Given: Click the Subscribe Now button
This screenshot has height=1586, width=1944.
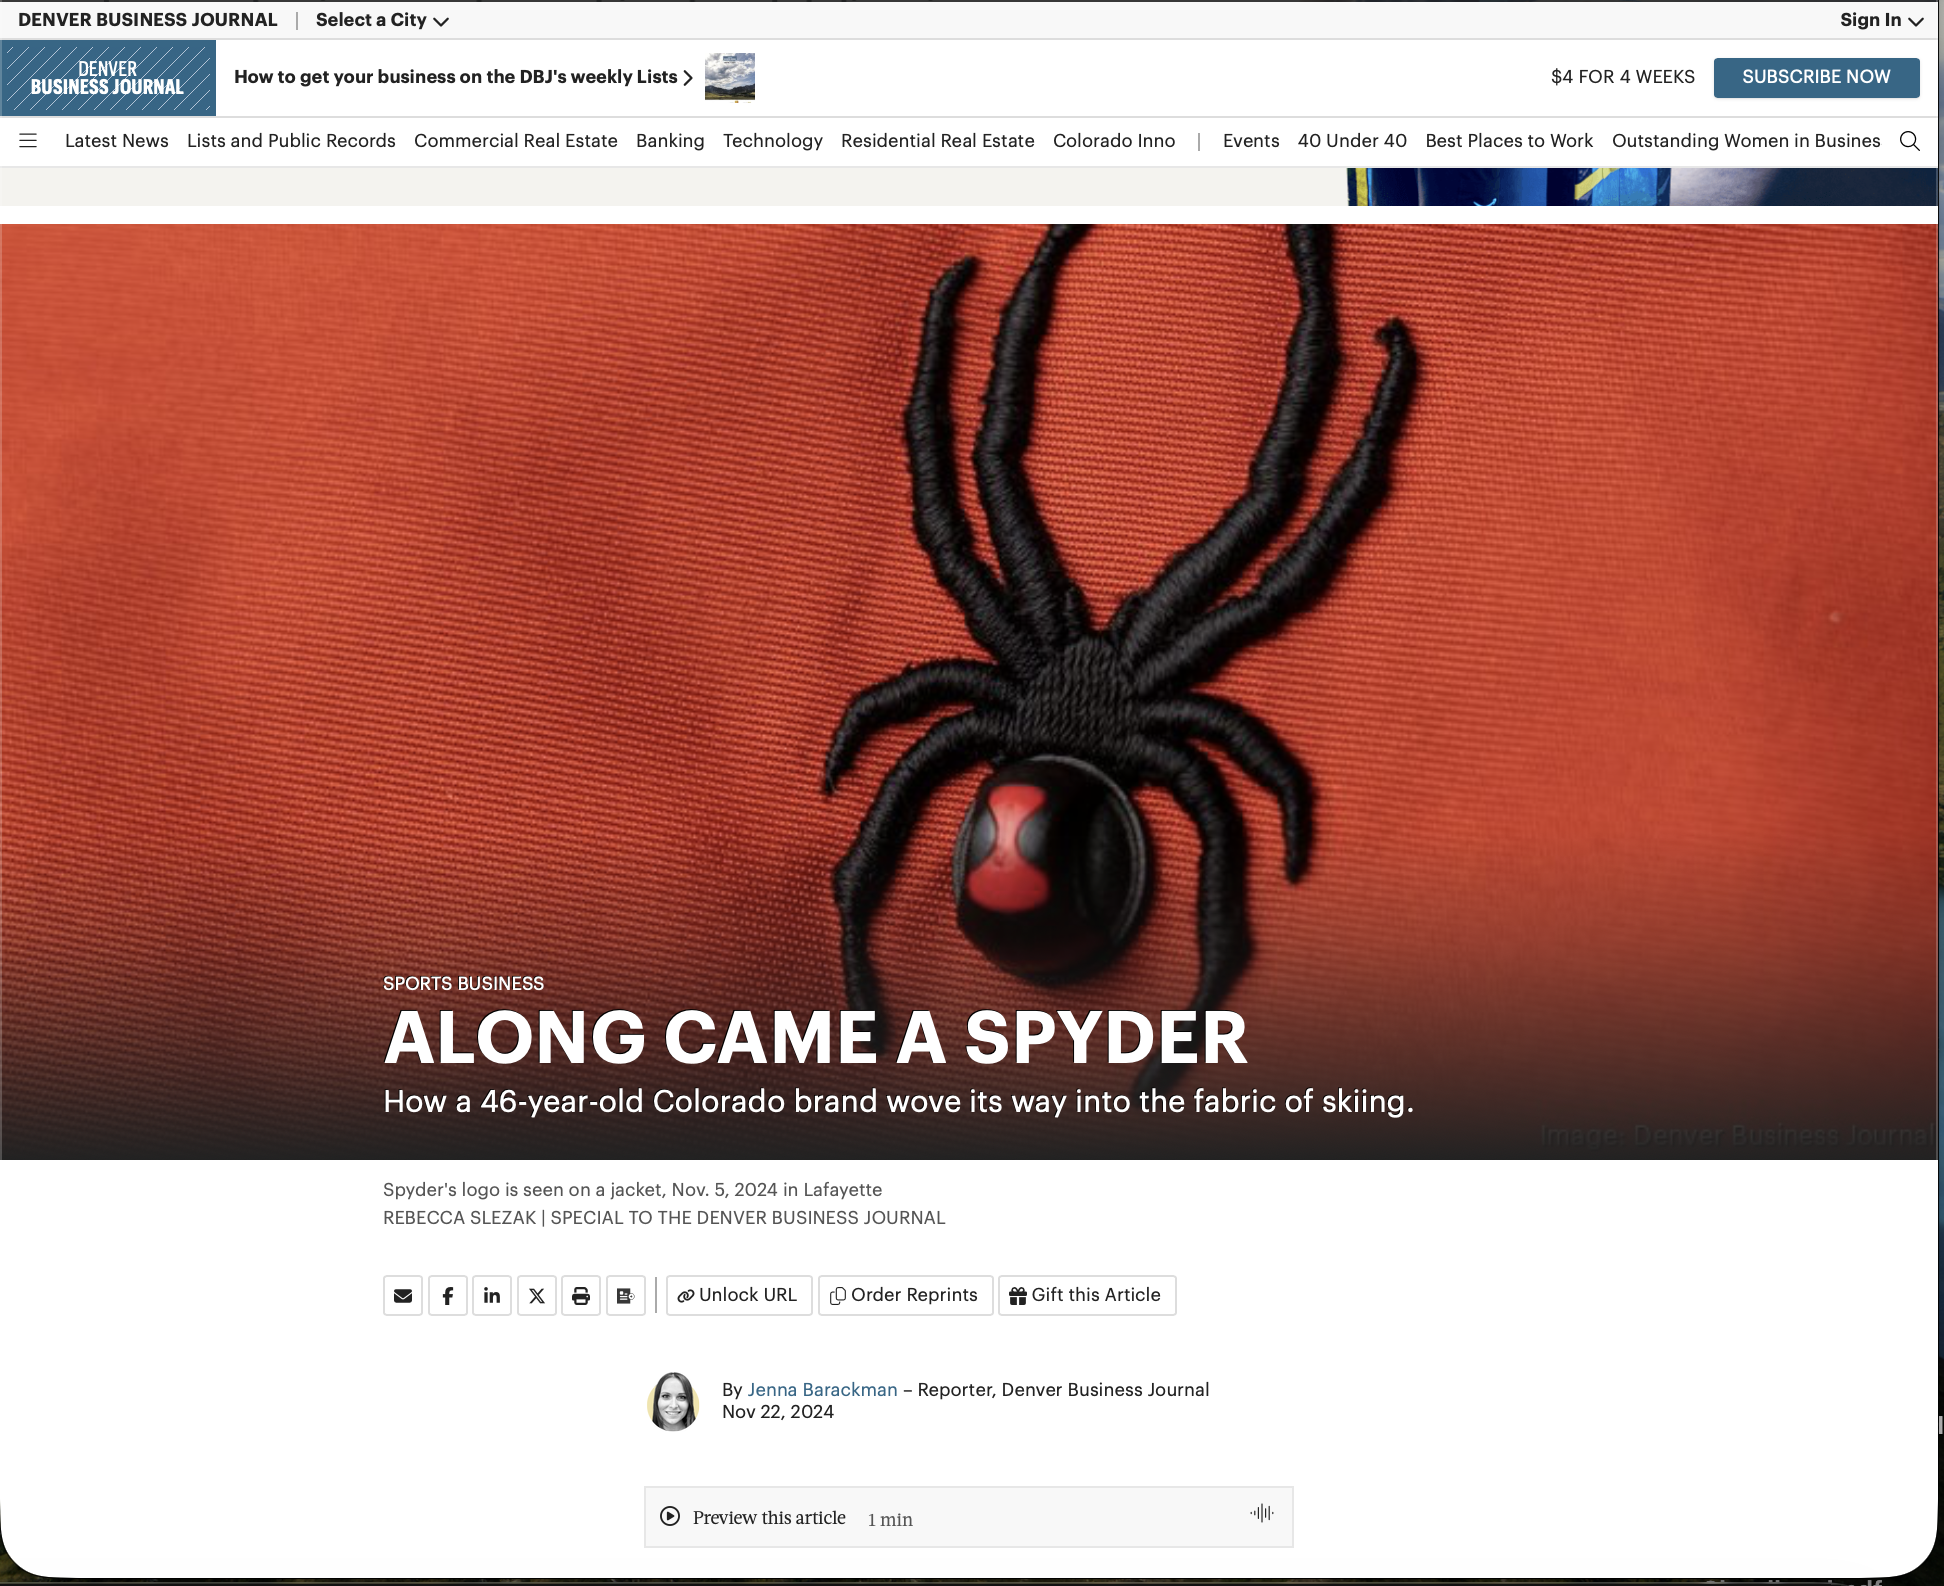Looking at the screenshot, I should [1815, 77].
